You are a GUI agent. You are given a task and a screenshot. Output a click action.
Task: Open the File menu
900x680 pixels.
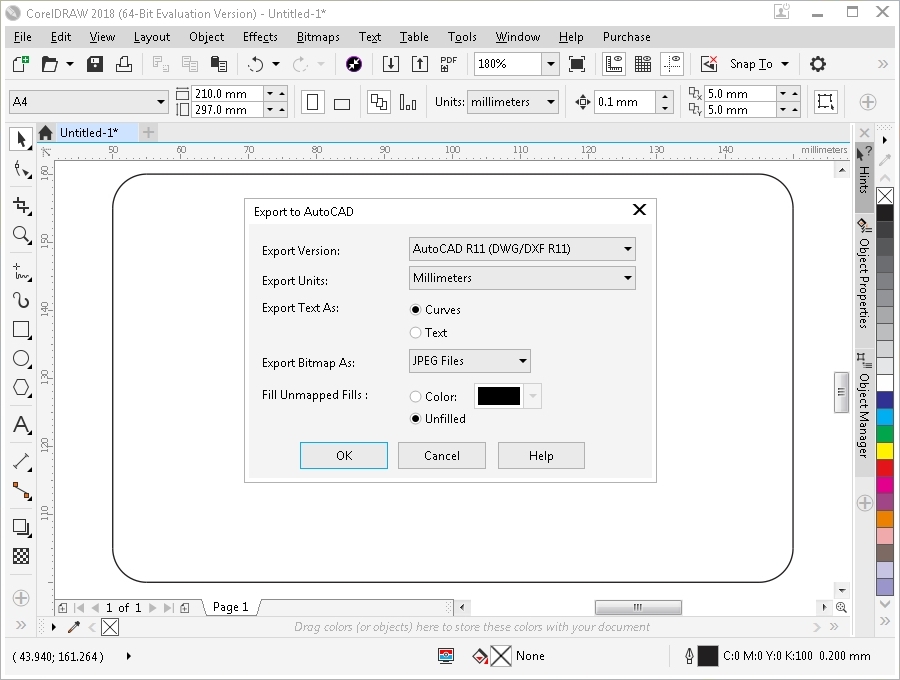[x=22, y=37]
